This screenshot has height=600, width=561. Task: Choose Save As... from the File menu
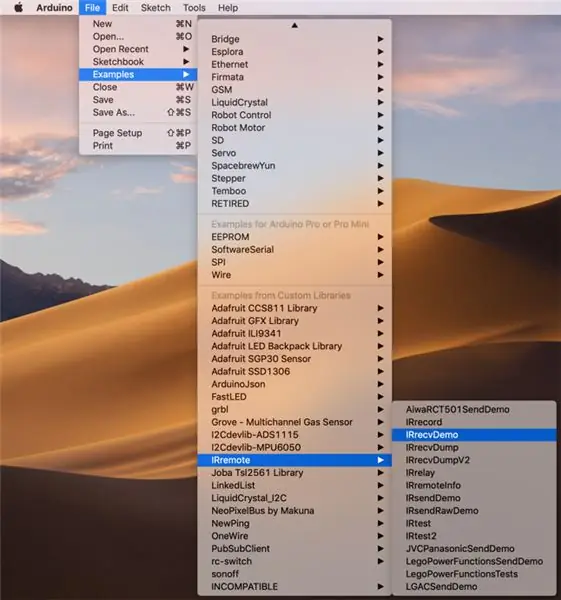pyautogui.click(x=138, y=112)
